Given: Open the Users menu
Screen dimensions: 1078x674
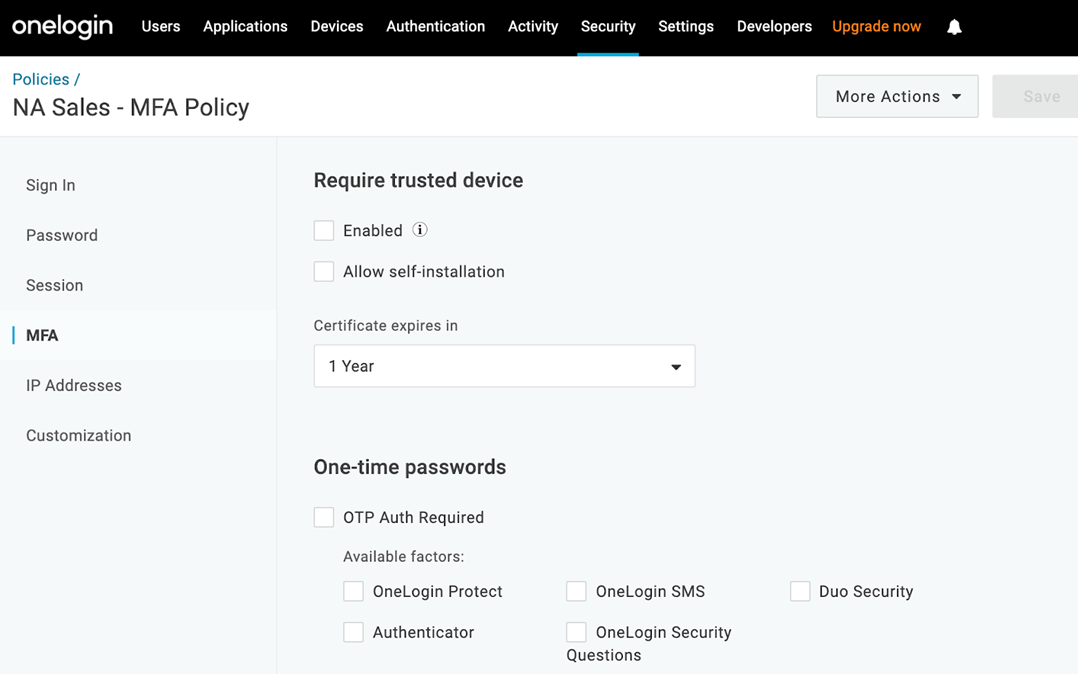Looking at the screenshot, I should coord(161,26).
